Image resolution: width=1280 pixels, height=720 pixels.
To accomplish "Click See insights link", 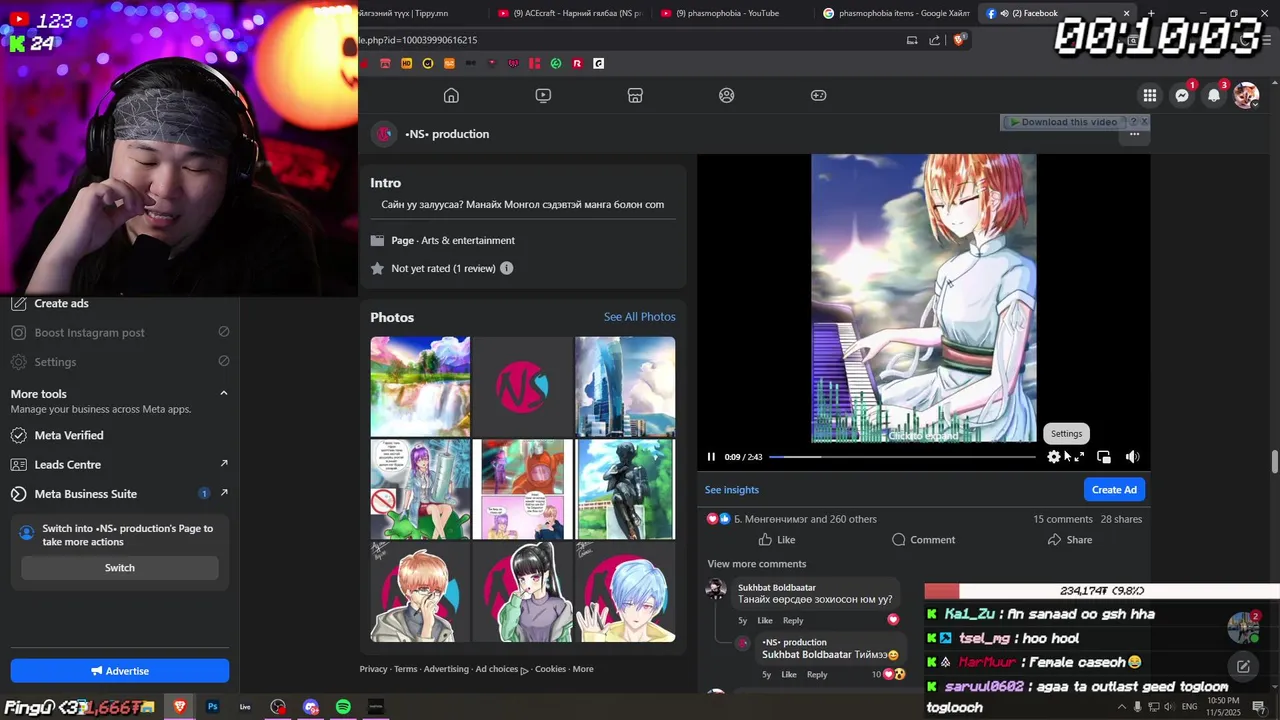I will [x=732, y=490].
